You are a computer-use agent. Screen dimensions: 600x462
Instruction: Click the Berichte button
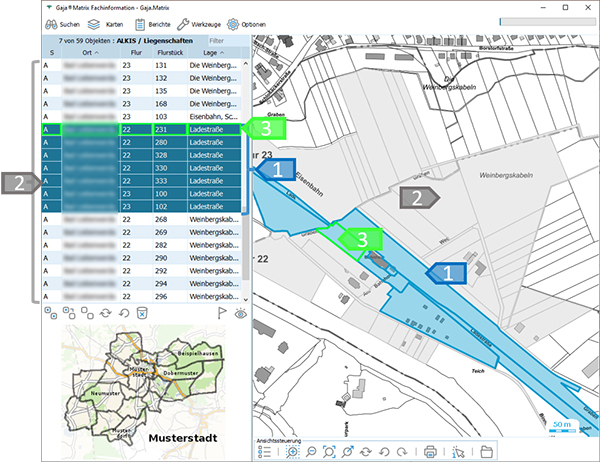151,23
